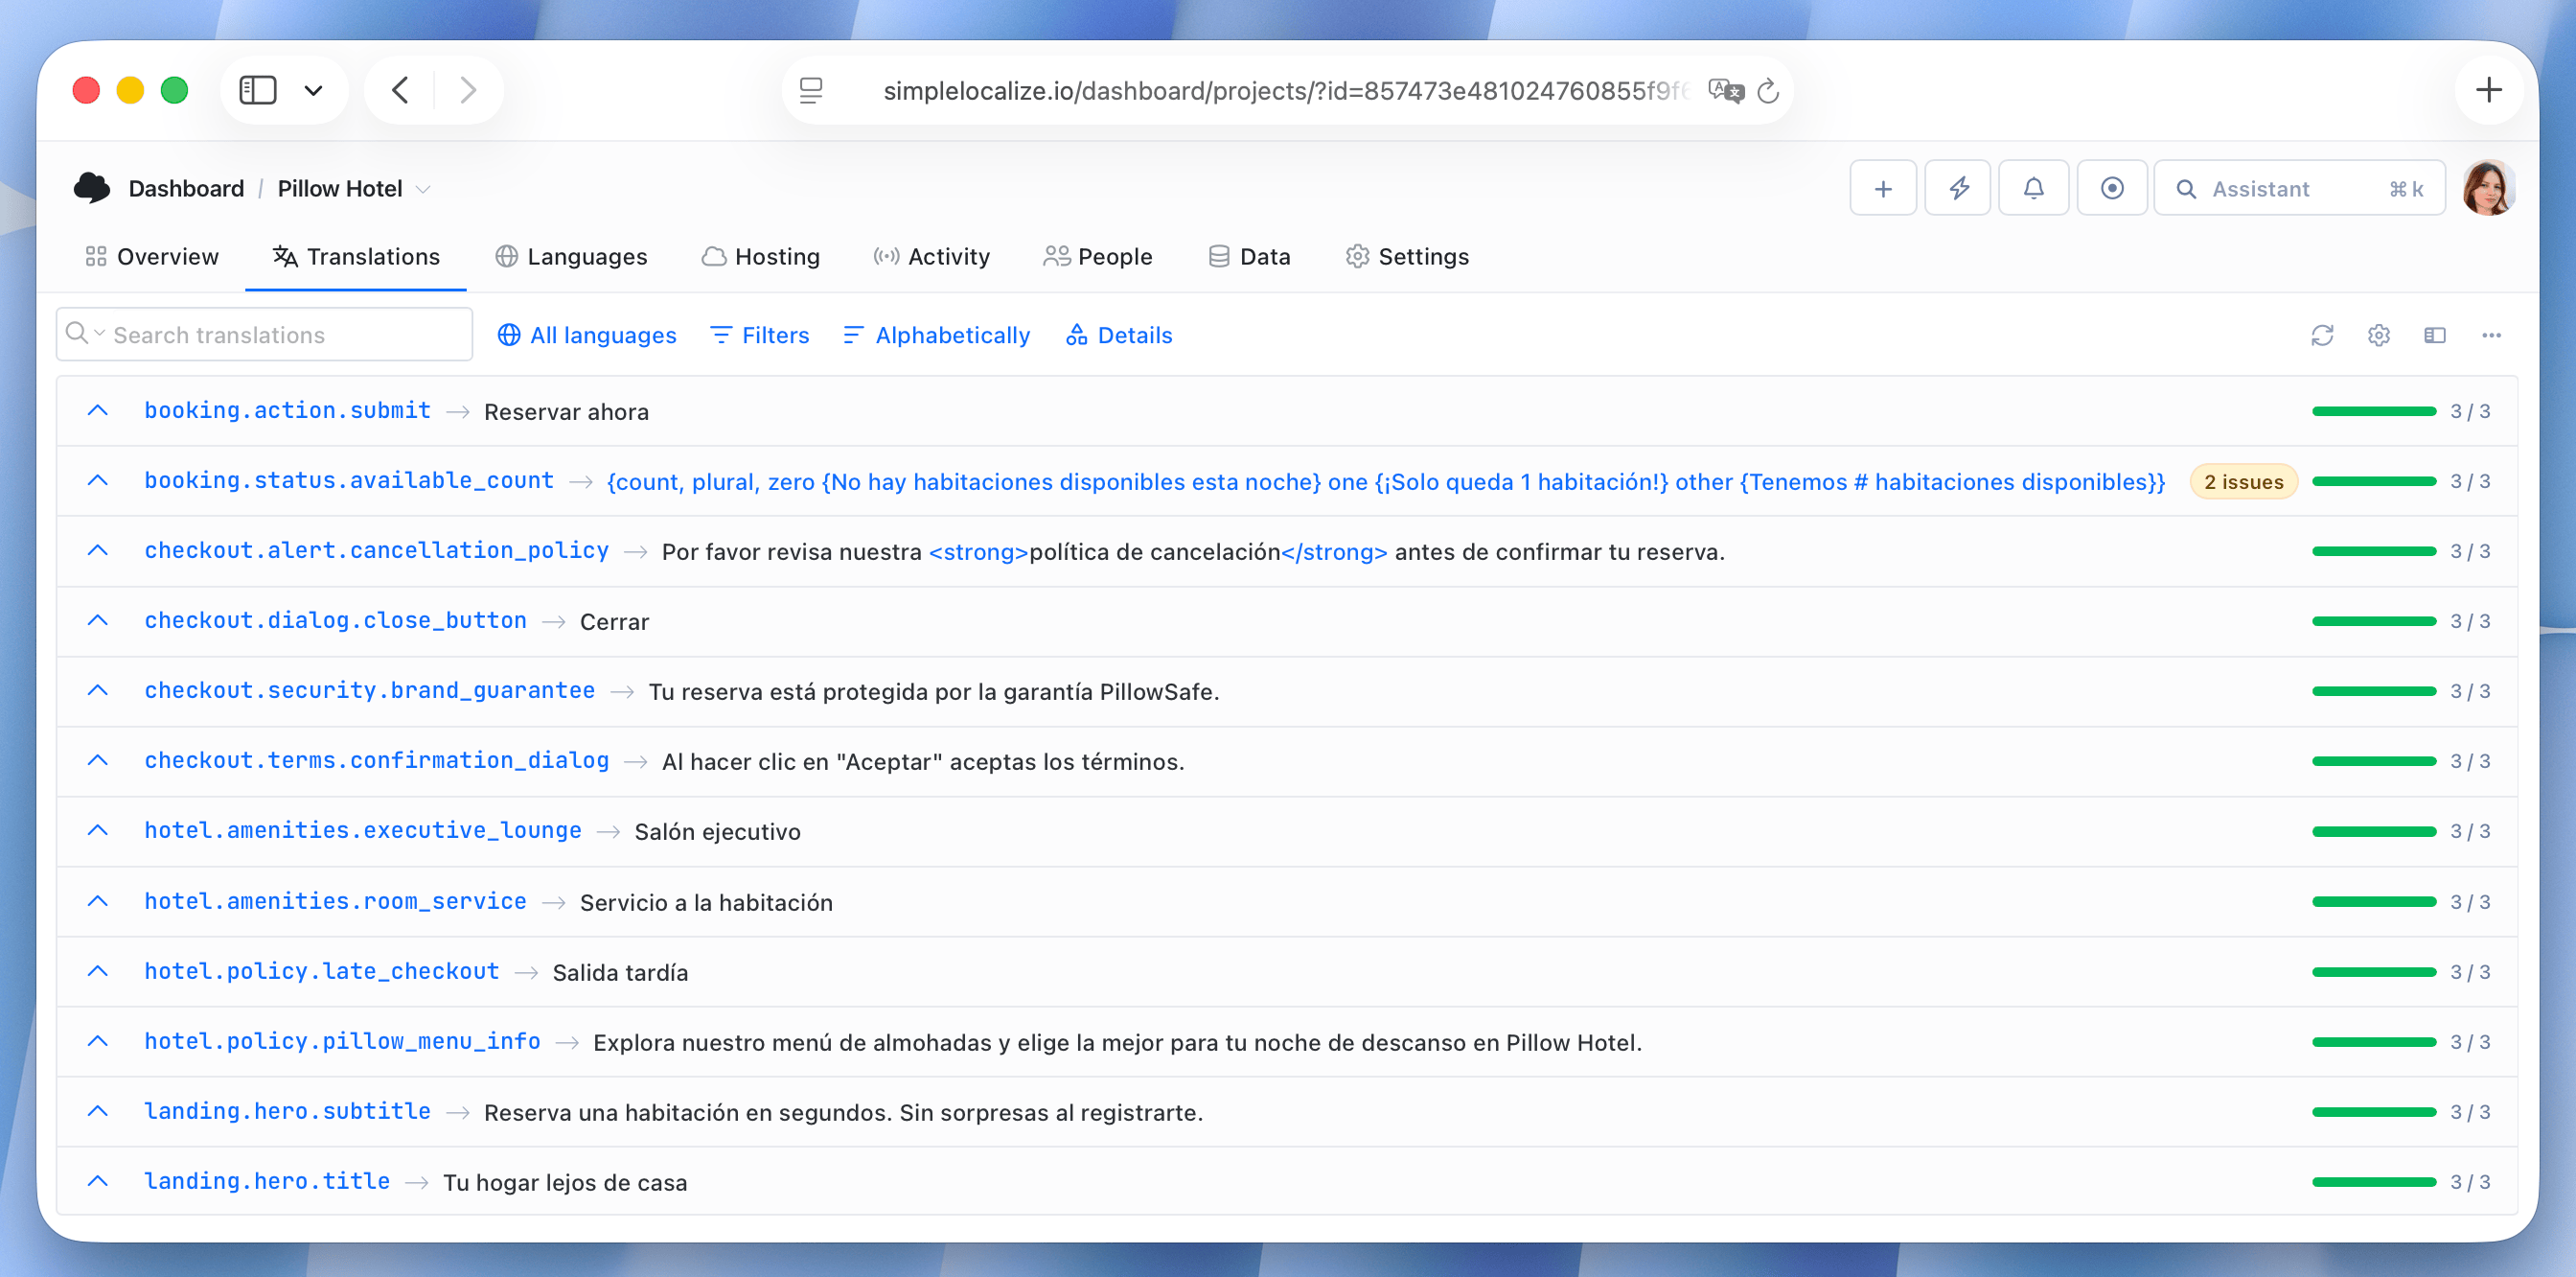The image size is (2576, 1277).
Task: Collapse the hotel.policy.late_checkout row
Action: tap(97, 971)
